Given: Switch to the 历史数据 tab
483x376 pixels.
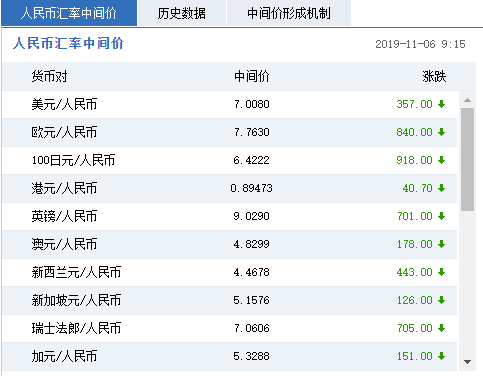Looking at the screenshot, I should [182, 13].
